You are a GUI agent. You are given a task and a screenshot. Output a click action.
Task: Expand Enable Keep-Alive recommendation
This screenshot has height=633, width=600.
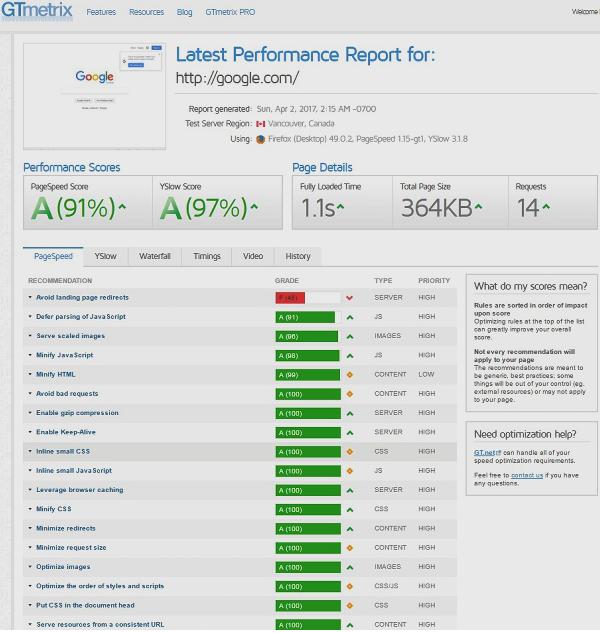[x=30, y=432]
